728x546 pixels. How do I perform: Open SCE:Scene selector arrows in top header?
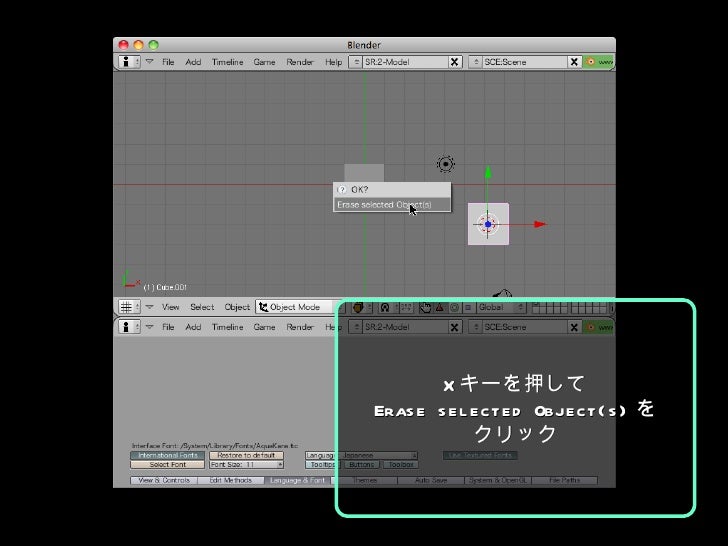[475, 62]
